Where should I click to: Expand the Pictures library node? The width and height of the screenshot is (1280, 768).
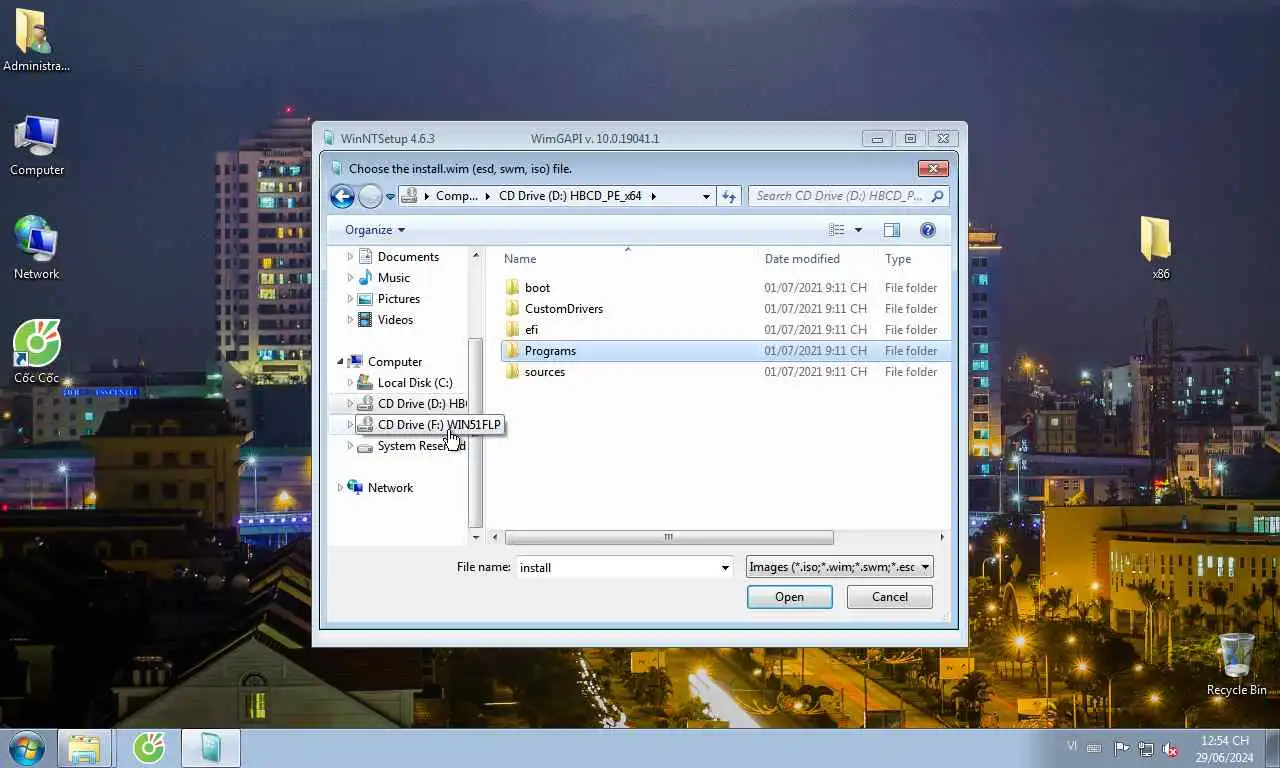350,299
